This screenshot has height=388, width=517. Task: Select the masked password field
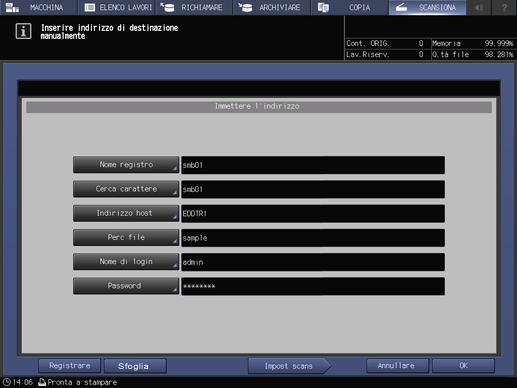[x=313, y=286]
